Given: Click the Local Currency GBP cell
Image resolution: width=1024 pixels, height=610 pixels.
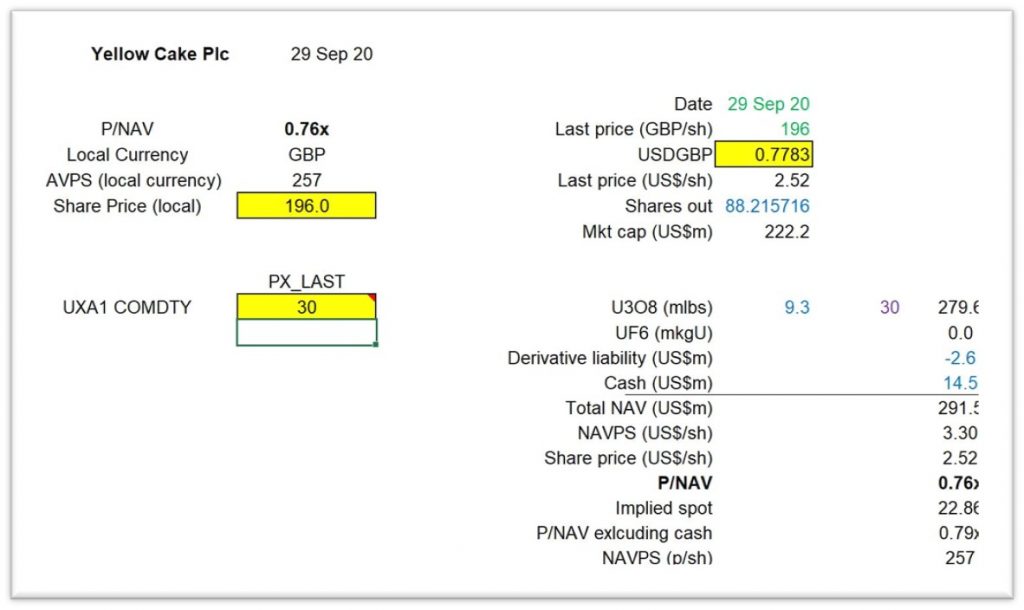Looking at the screenshot, I should [x=306, y=155].
